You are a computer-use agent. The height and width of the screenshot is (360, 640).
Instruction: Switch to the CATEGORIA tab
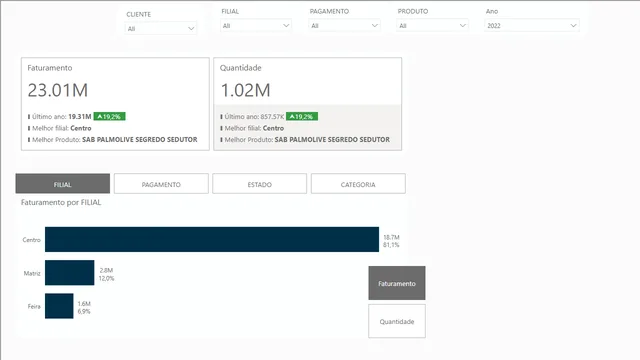tap(358, 184)
